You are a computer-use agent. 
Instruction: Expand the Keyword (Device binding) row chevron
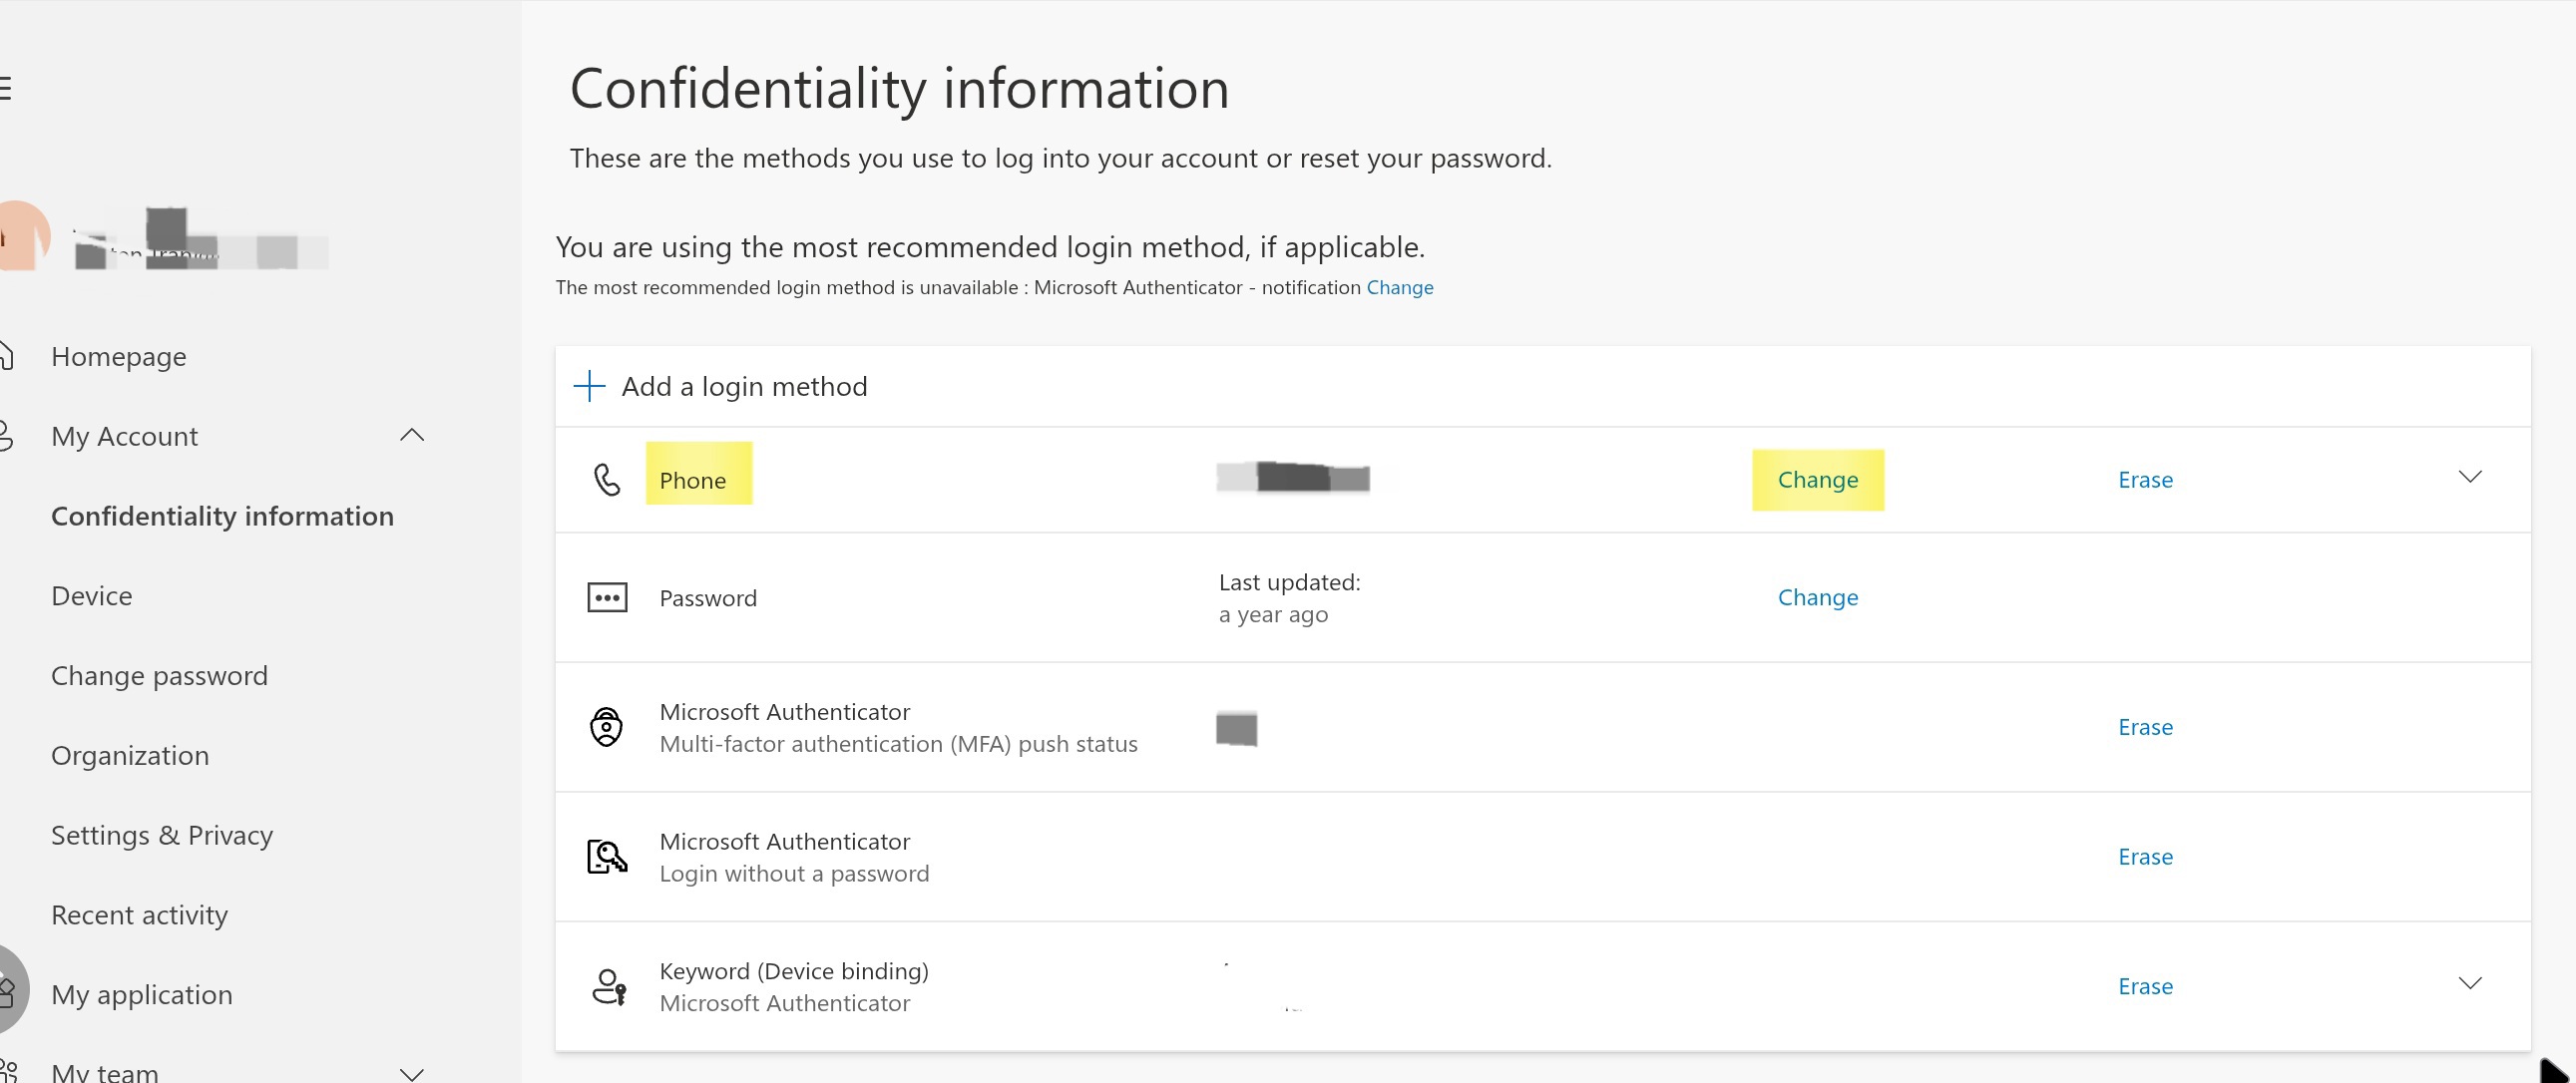coord(2470,984)
